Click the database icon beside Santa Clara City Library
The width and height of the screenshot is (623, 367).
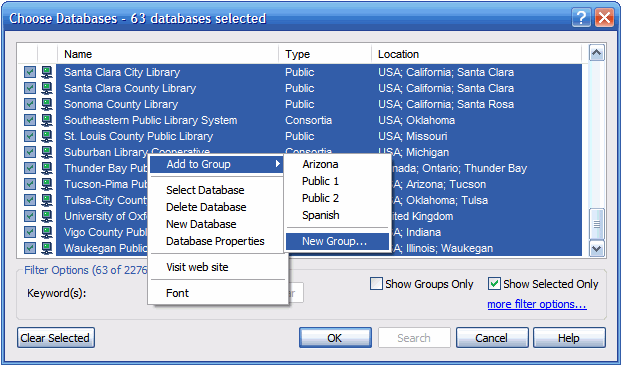[x=47, y=72]
